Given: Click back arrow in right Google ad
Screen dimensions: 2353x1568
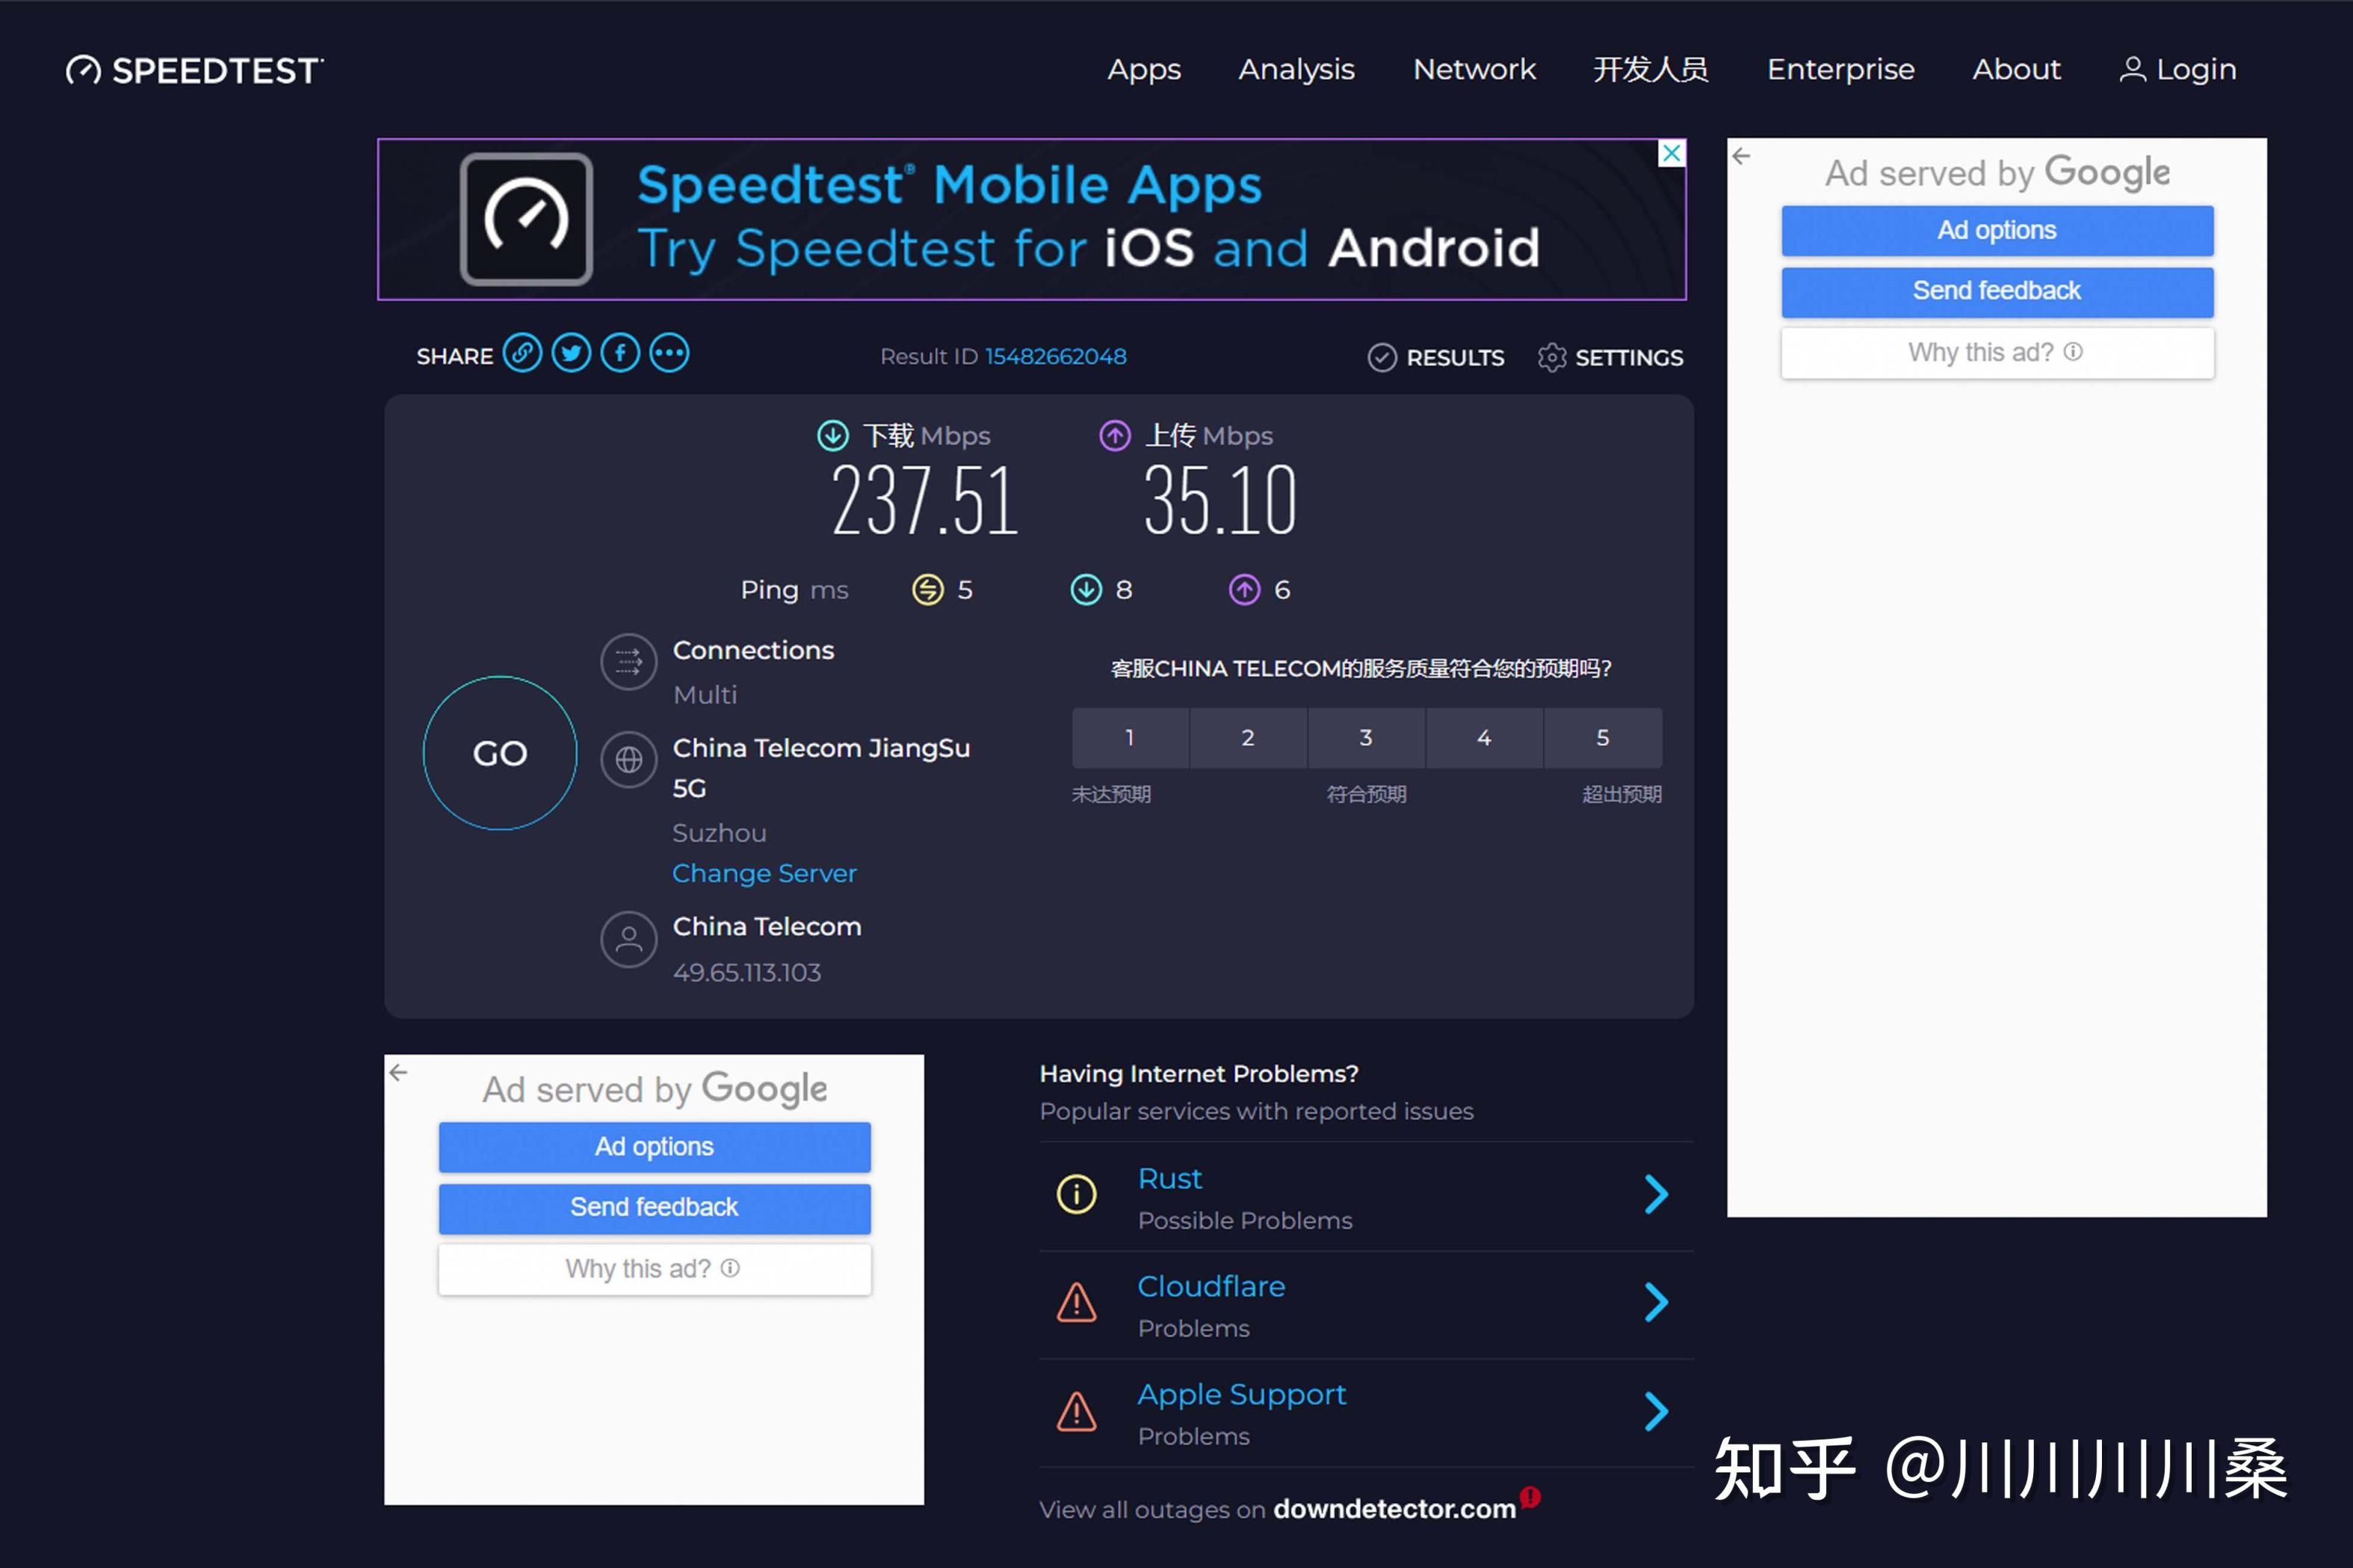Looking at the screenshot, I should tap(1741, 156).
